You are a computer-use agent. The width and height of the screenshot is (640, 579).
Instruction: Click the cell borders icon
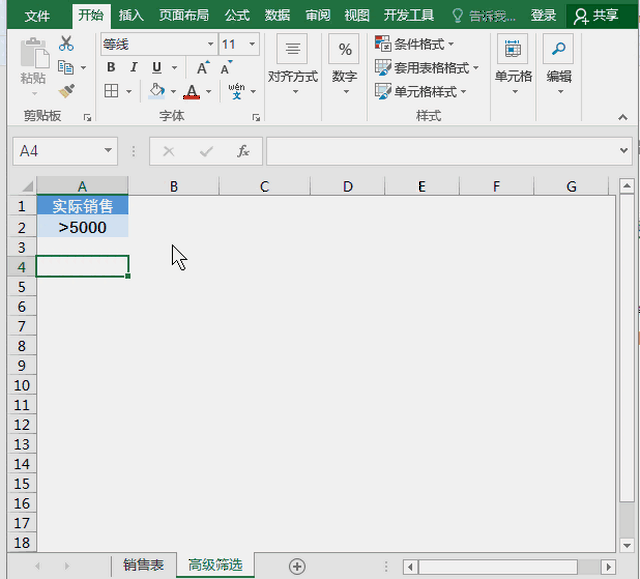coord(111,91)
